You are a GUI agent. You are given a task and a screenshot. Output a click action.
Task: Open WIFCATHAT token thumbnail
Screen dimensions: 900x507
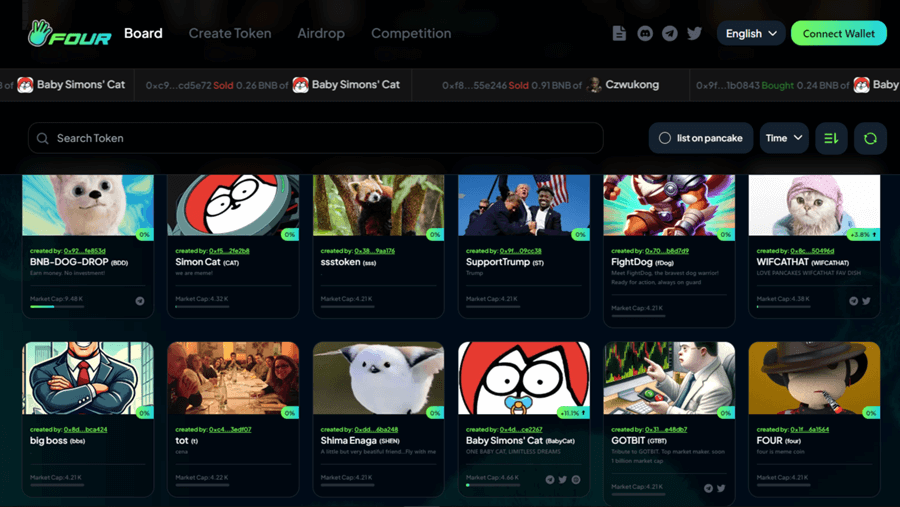pyautogui.click(x=814, y=205)
